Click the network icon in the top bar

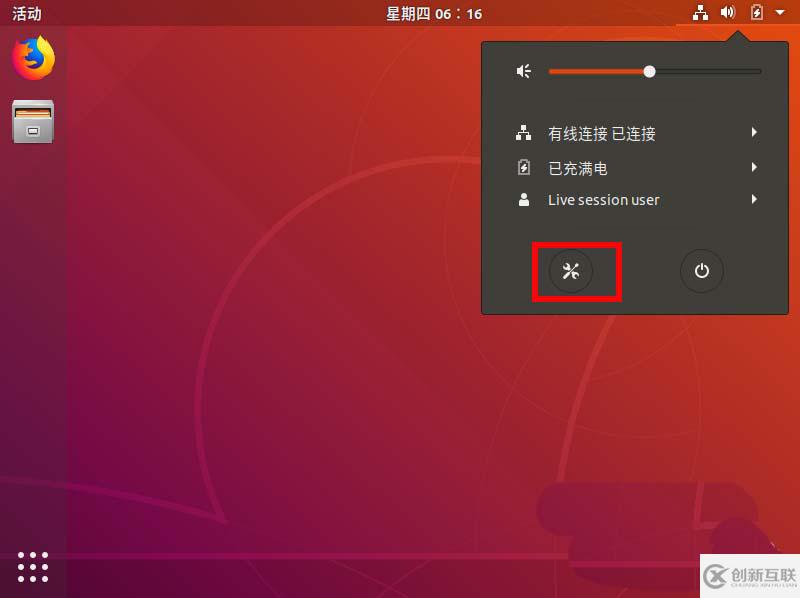700,13
